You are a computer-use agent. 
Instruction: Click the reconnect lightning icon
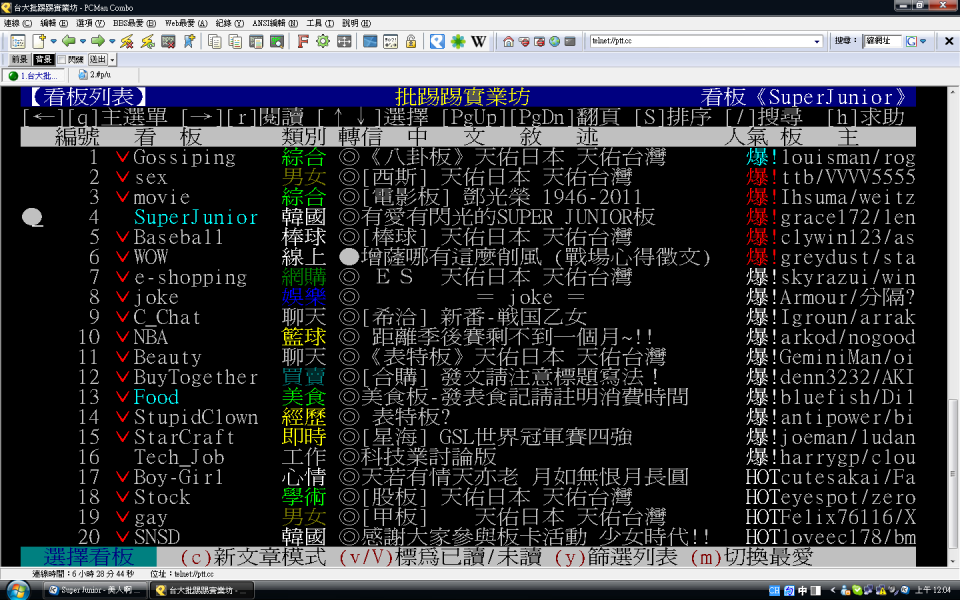click(148, 42)
